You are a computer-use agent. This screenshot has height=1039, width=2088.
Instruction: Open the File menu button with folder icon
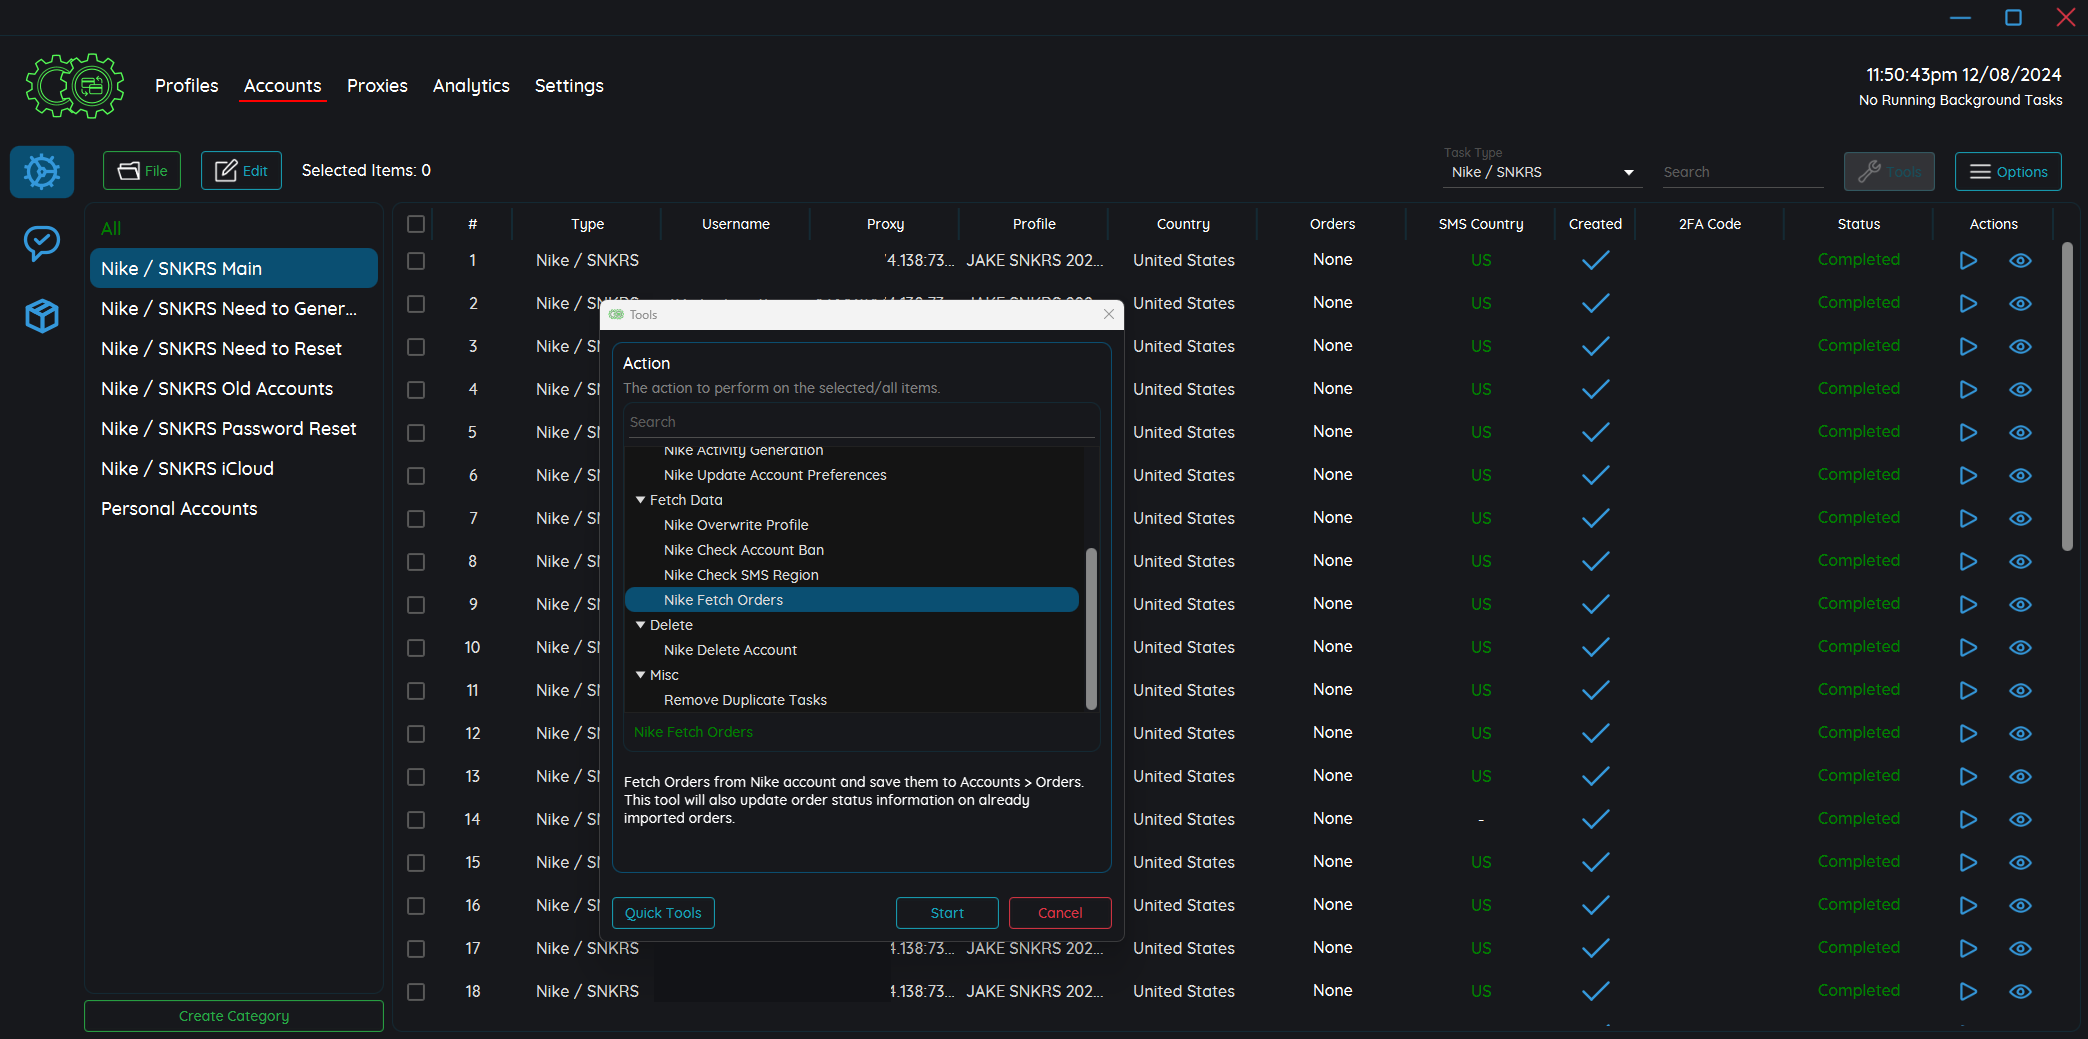(x=142, y=171)
